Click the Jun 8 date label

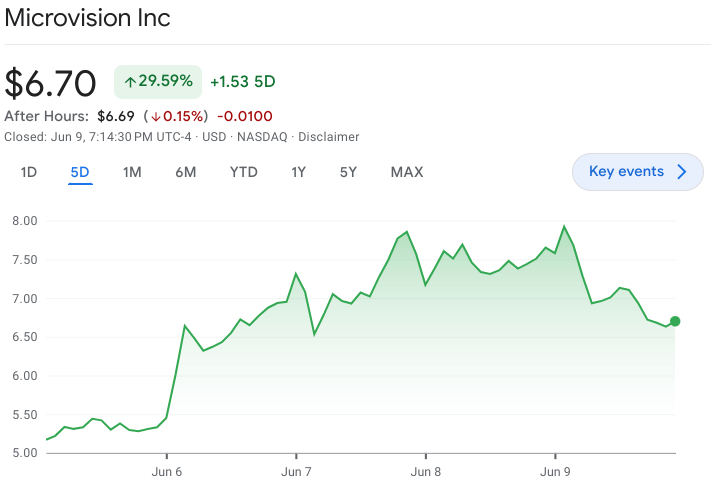coord(425,471)
